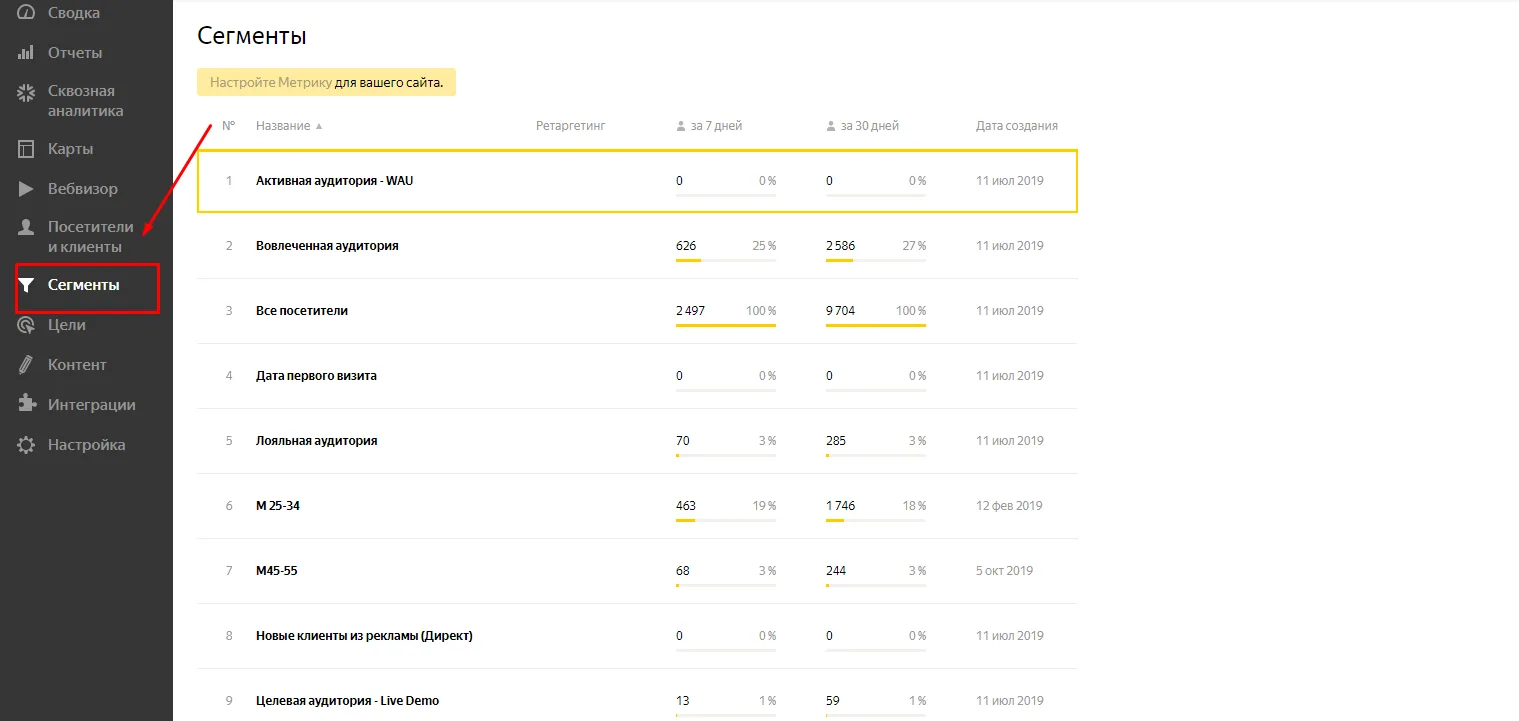Click the за 30 дней column header
This screenshot has height=721, width=1519.
click(x=862, y=126)
